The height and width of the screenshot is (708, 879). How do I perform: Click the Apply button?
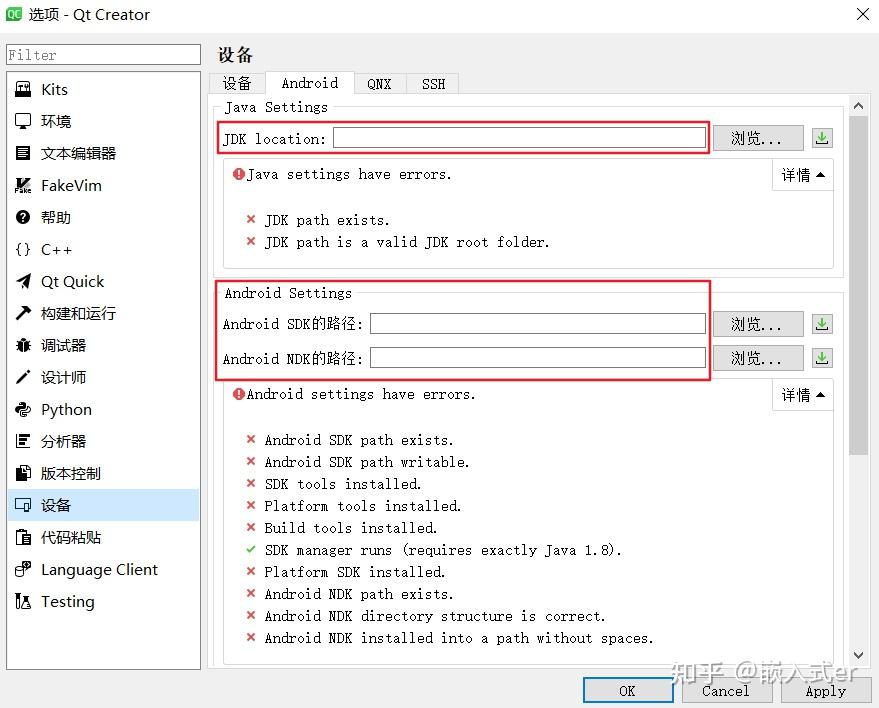point(824,690)
